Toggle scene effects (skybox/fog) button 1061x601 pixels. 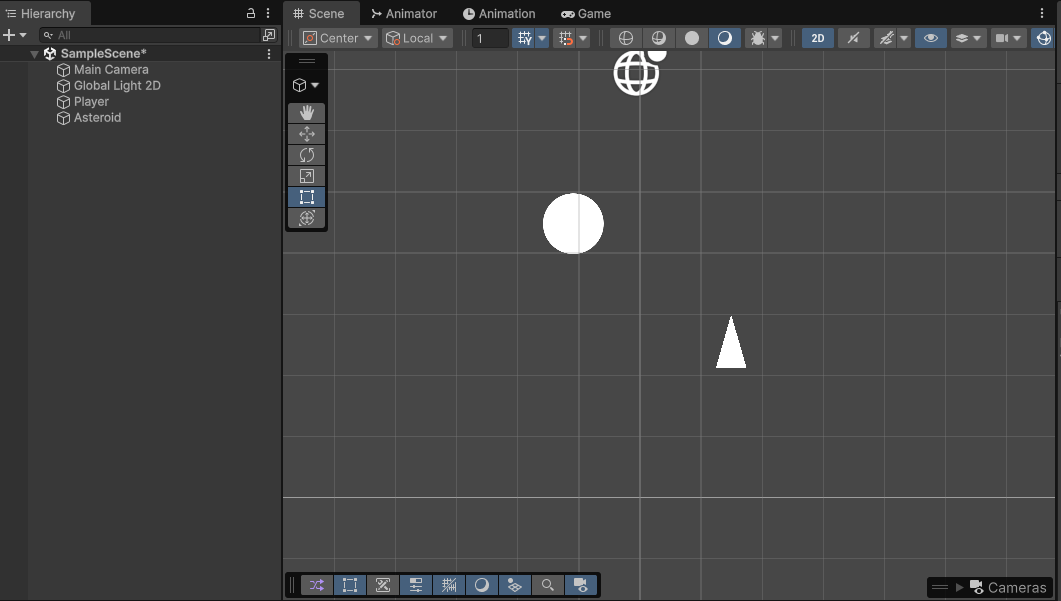point(886,38)
